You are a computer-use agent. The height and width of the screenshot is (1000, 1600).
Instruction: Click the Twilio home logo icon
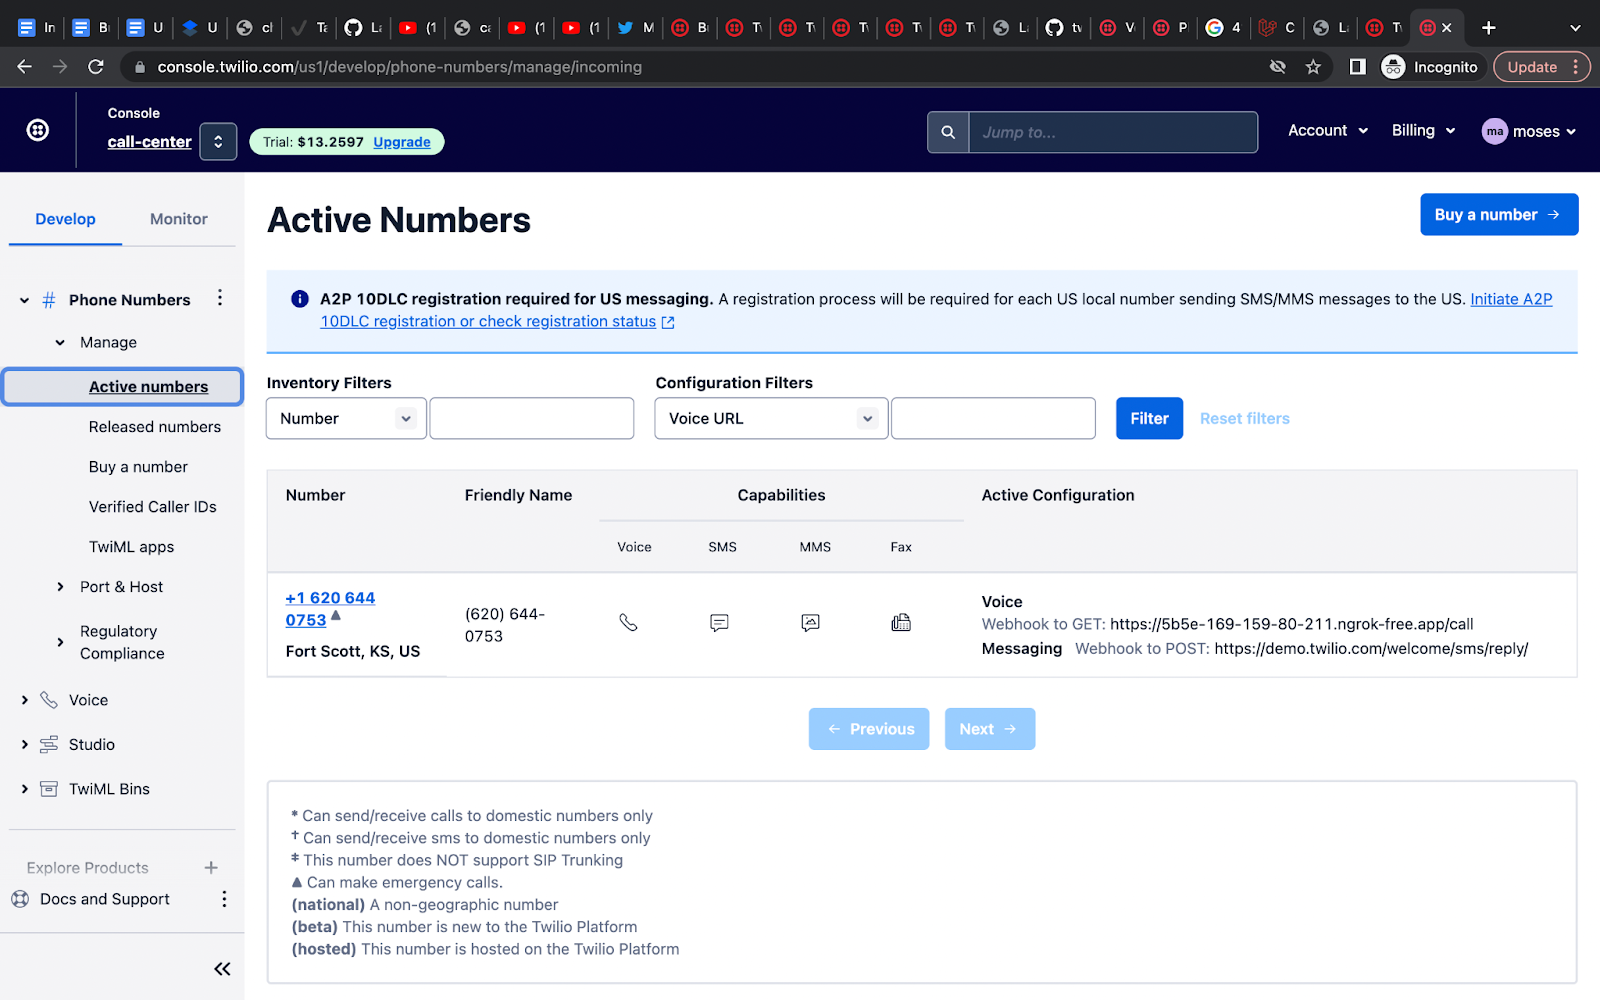point(38,130)
